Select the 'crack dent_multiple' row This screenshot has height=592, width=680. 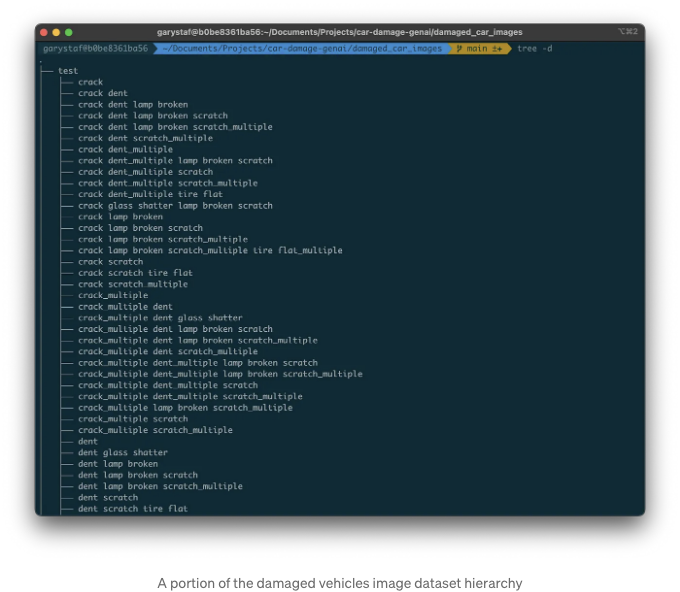tap(125, 150)
